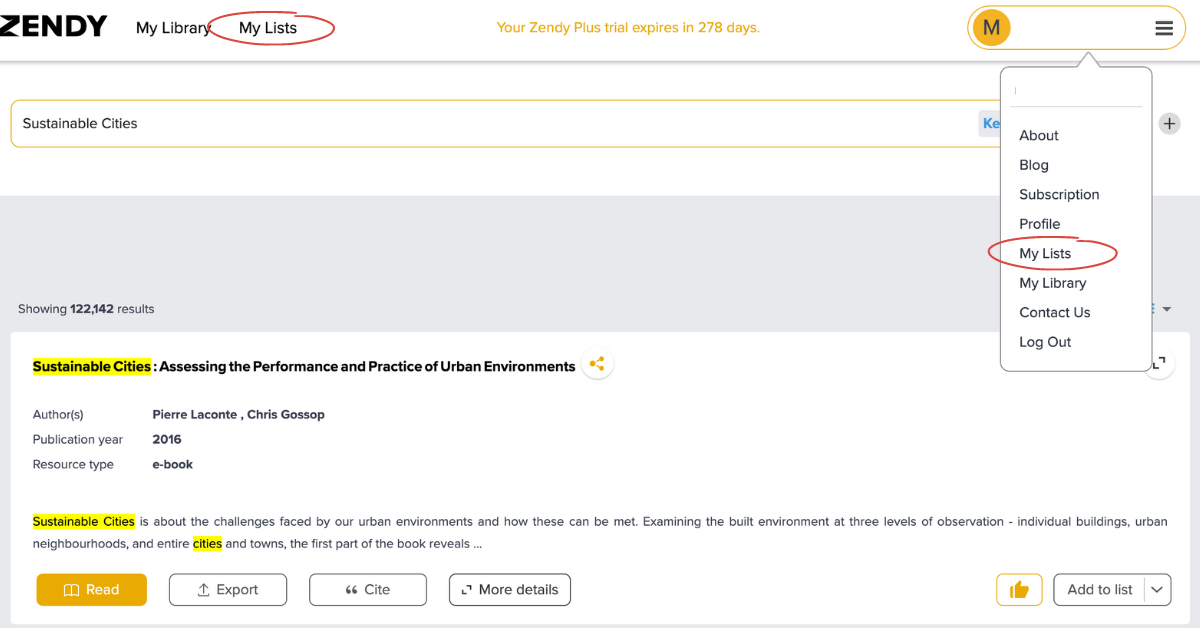Click author name Chris Gossop

[x=286, y=414]
